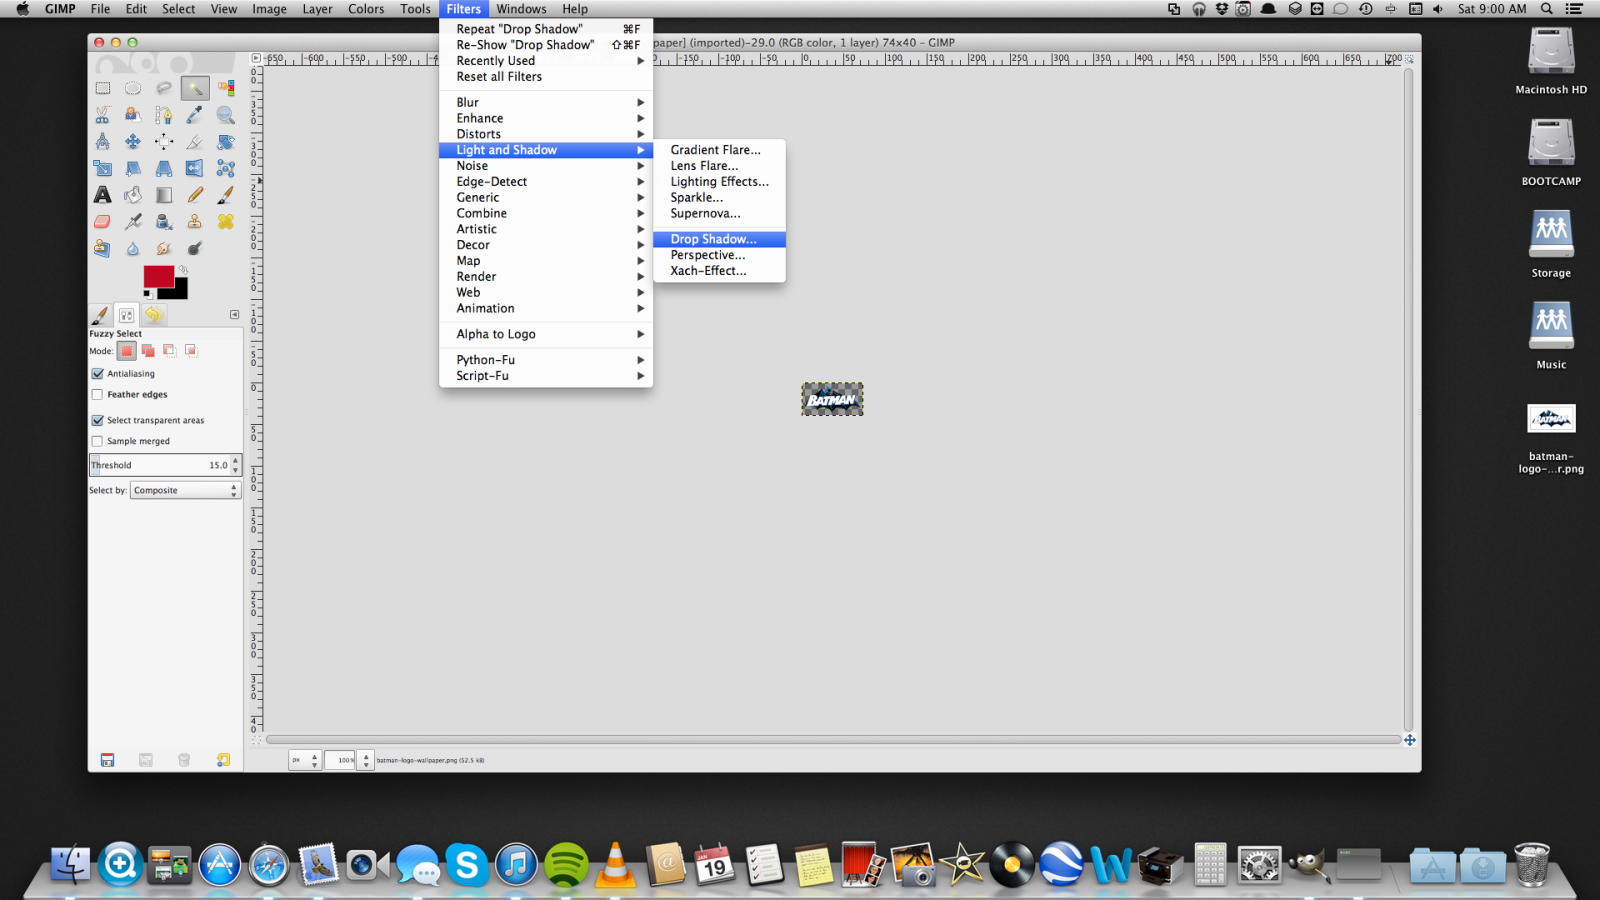Select the Color Picker eyedropper tool
The image size is (1600, 900).
tap(195, 115)
